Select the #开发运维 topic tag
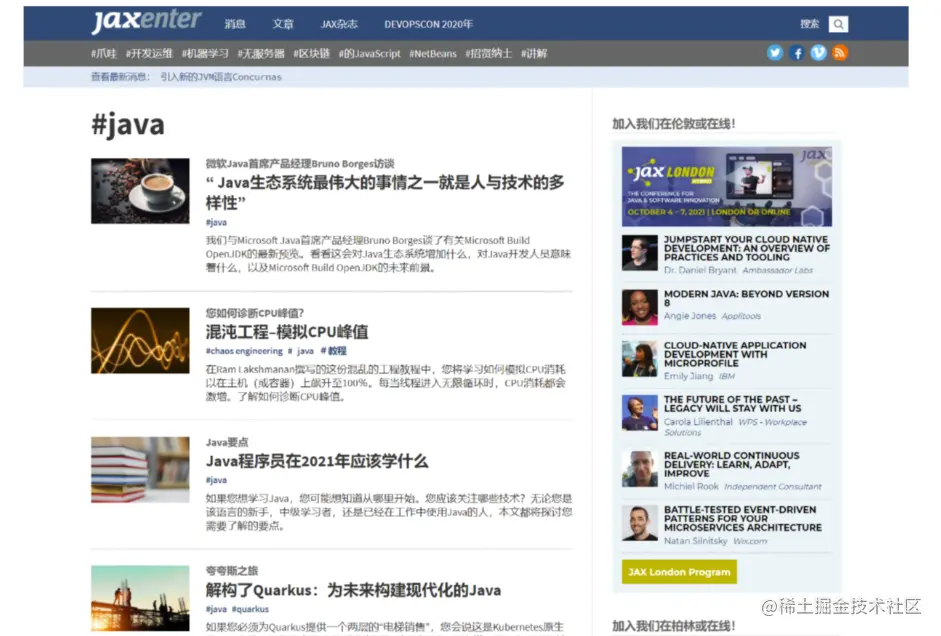The width and height of the screenshot is (941, 636). pyautogui.click(x=149, y=53)
